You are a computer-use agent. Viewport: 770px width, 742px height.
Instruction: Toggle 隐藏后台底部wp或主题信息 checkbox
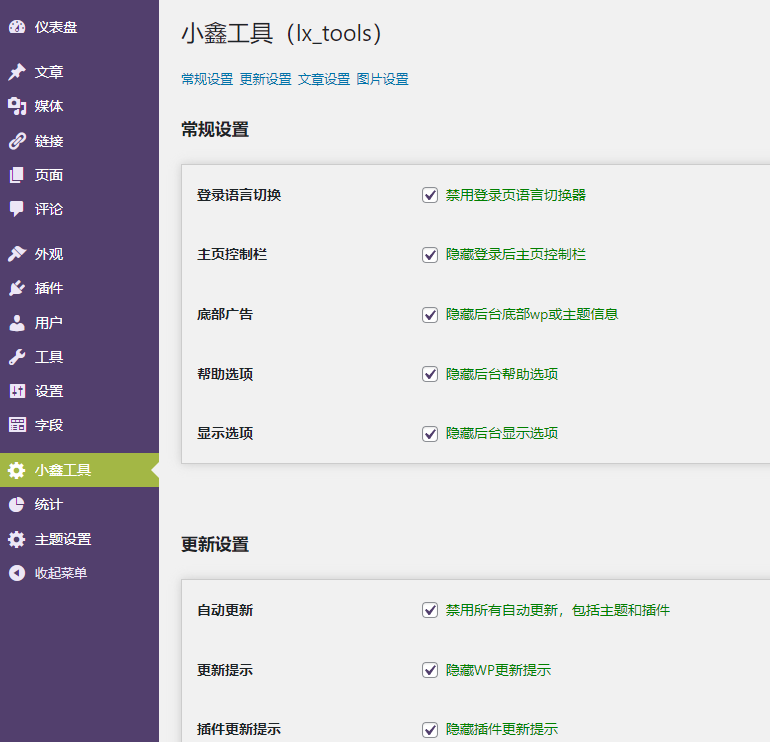[430, 315]
